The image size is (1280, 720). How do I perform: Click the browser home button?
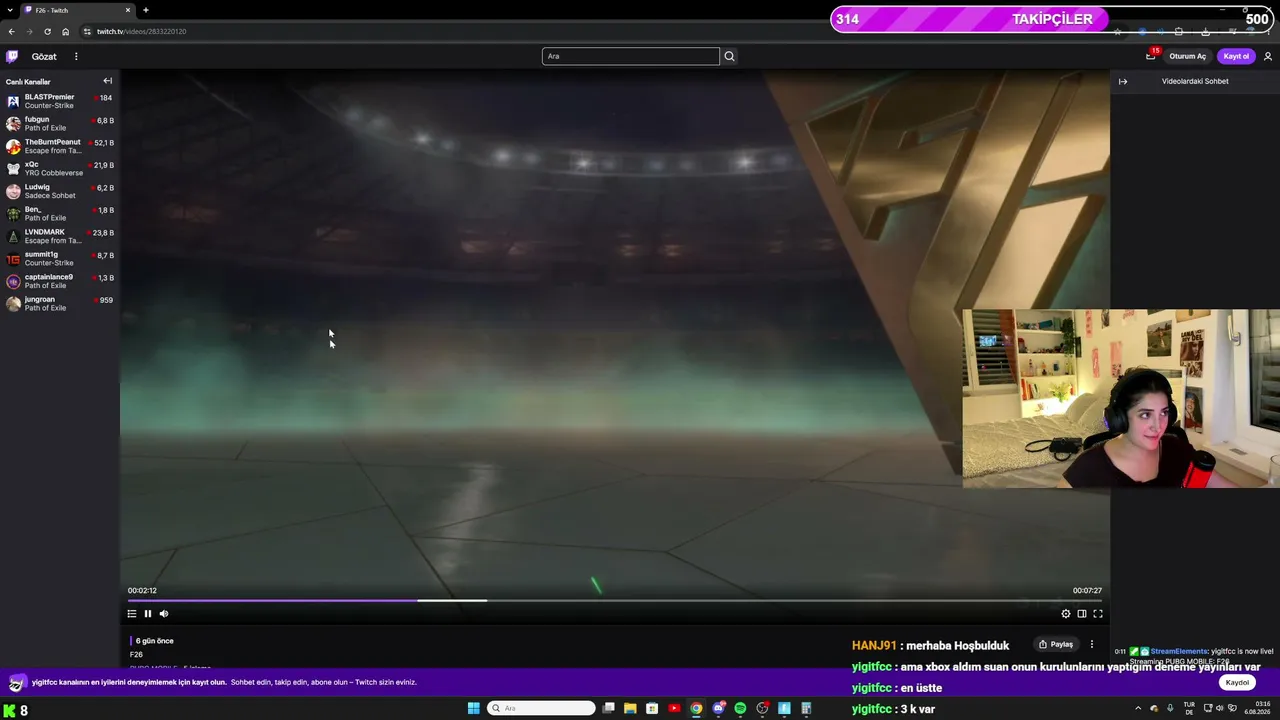pos(66,31)
